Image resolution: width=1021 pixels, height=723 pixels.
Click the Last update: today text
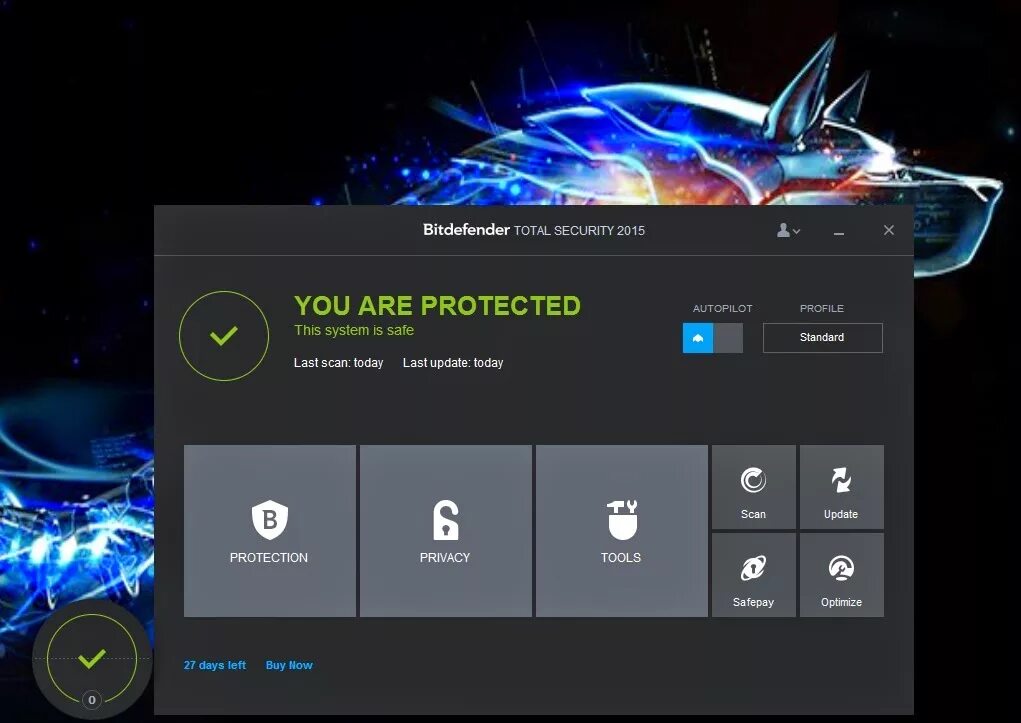(453, 363)
